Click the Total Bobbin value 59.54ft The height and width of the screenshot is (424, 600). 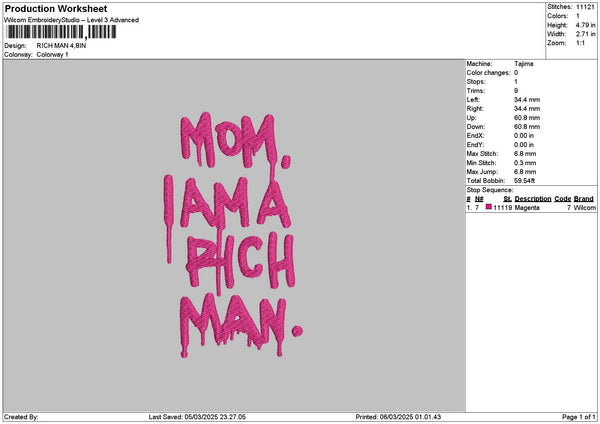click(525, 181)
